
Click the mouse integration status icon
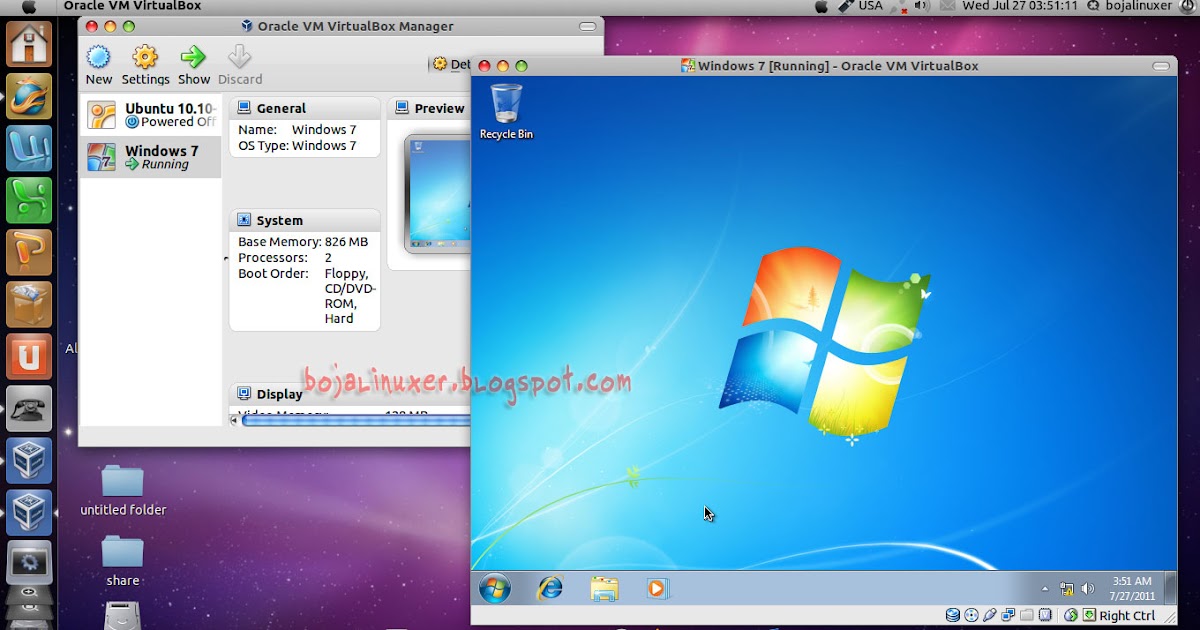point(1071,615)
